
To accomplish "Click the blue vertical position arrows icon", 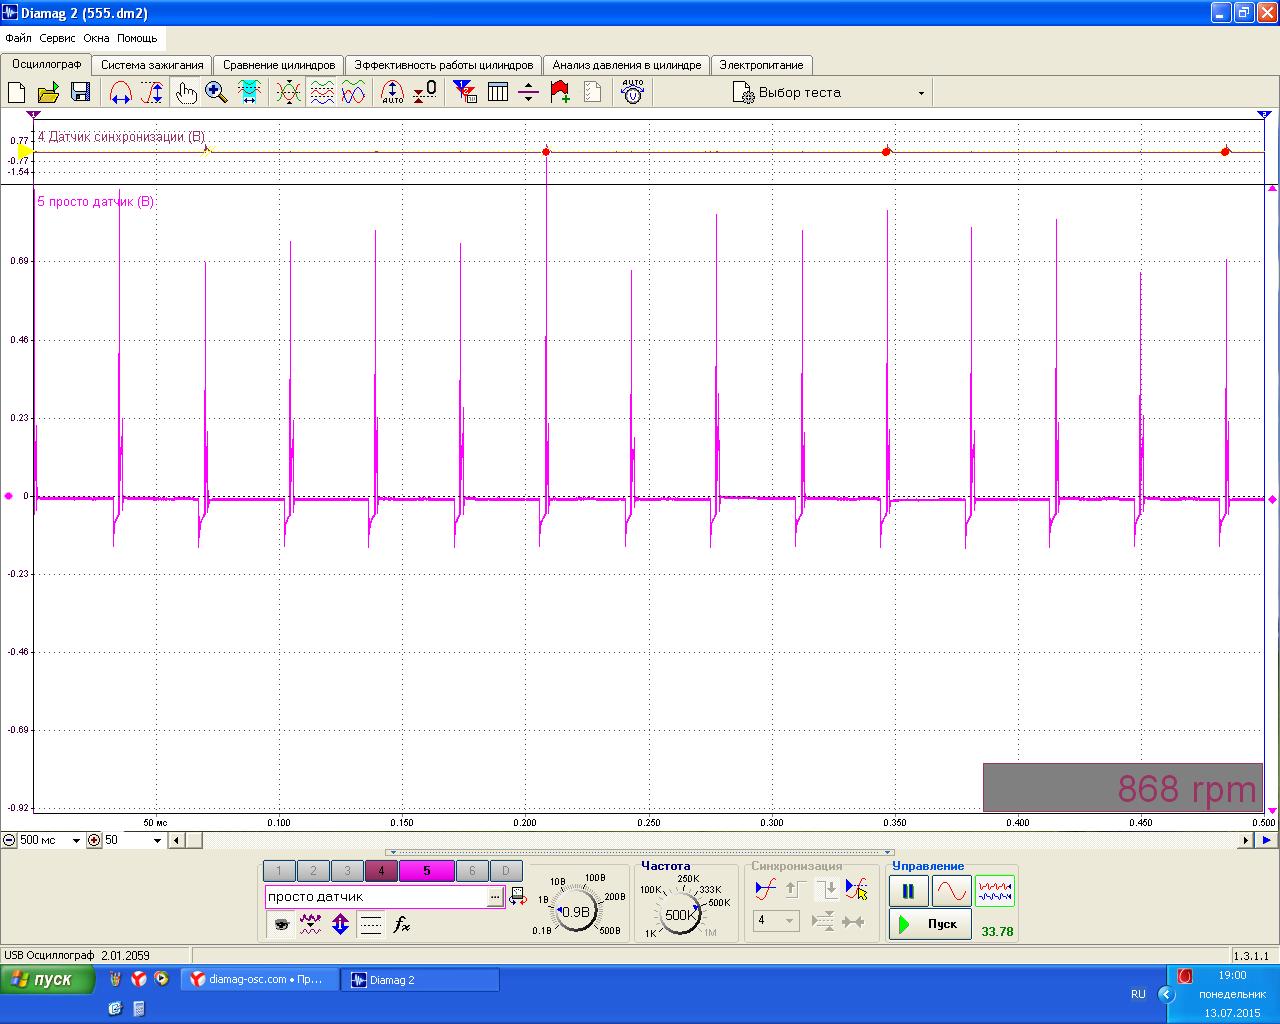I will 340,925.
